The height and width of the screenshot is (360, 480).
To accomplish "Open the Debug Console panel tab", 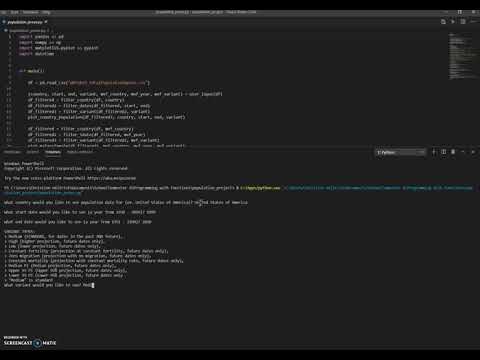I will (x=80, y=152).
